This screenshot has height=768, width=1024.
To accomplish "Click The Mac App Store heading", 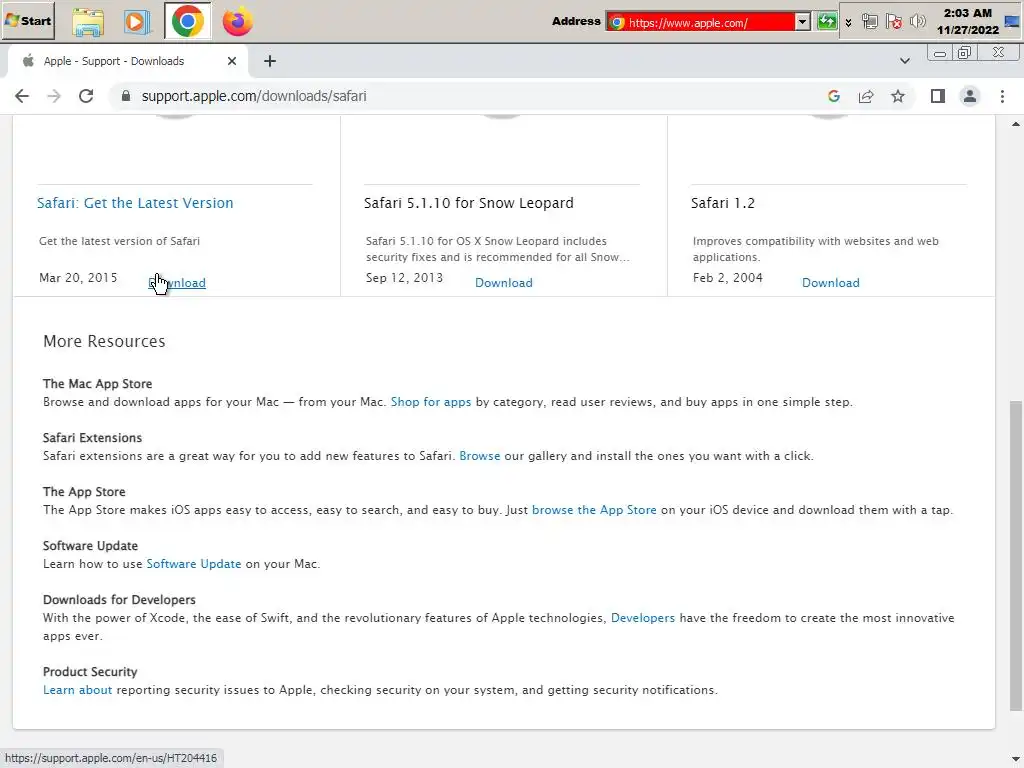I will point(97,383).
